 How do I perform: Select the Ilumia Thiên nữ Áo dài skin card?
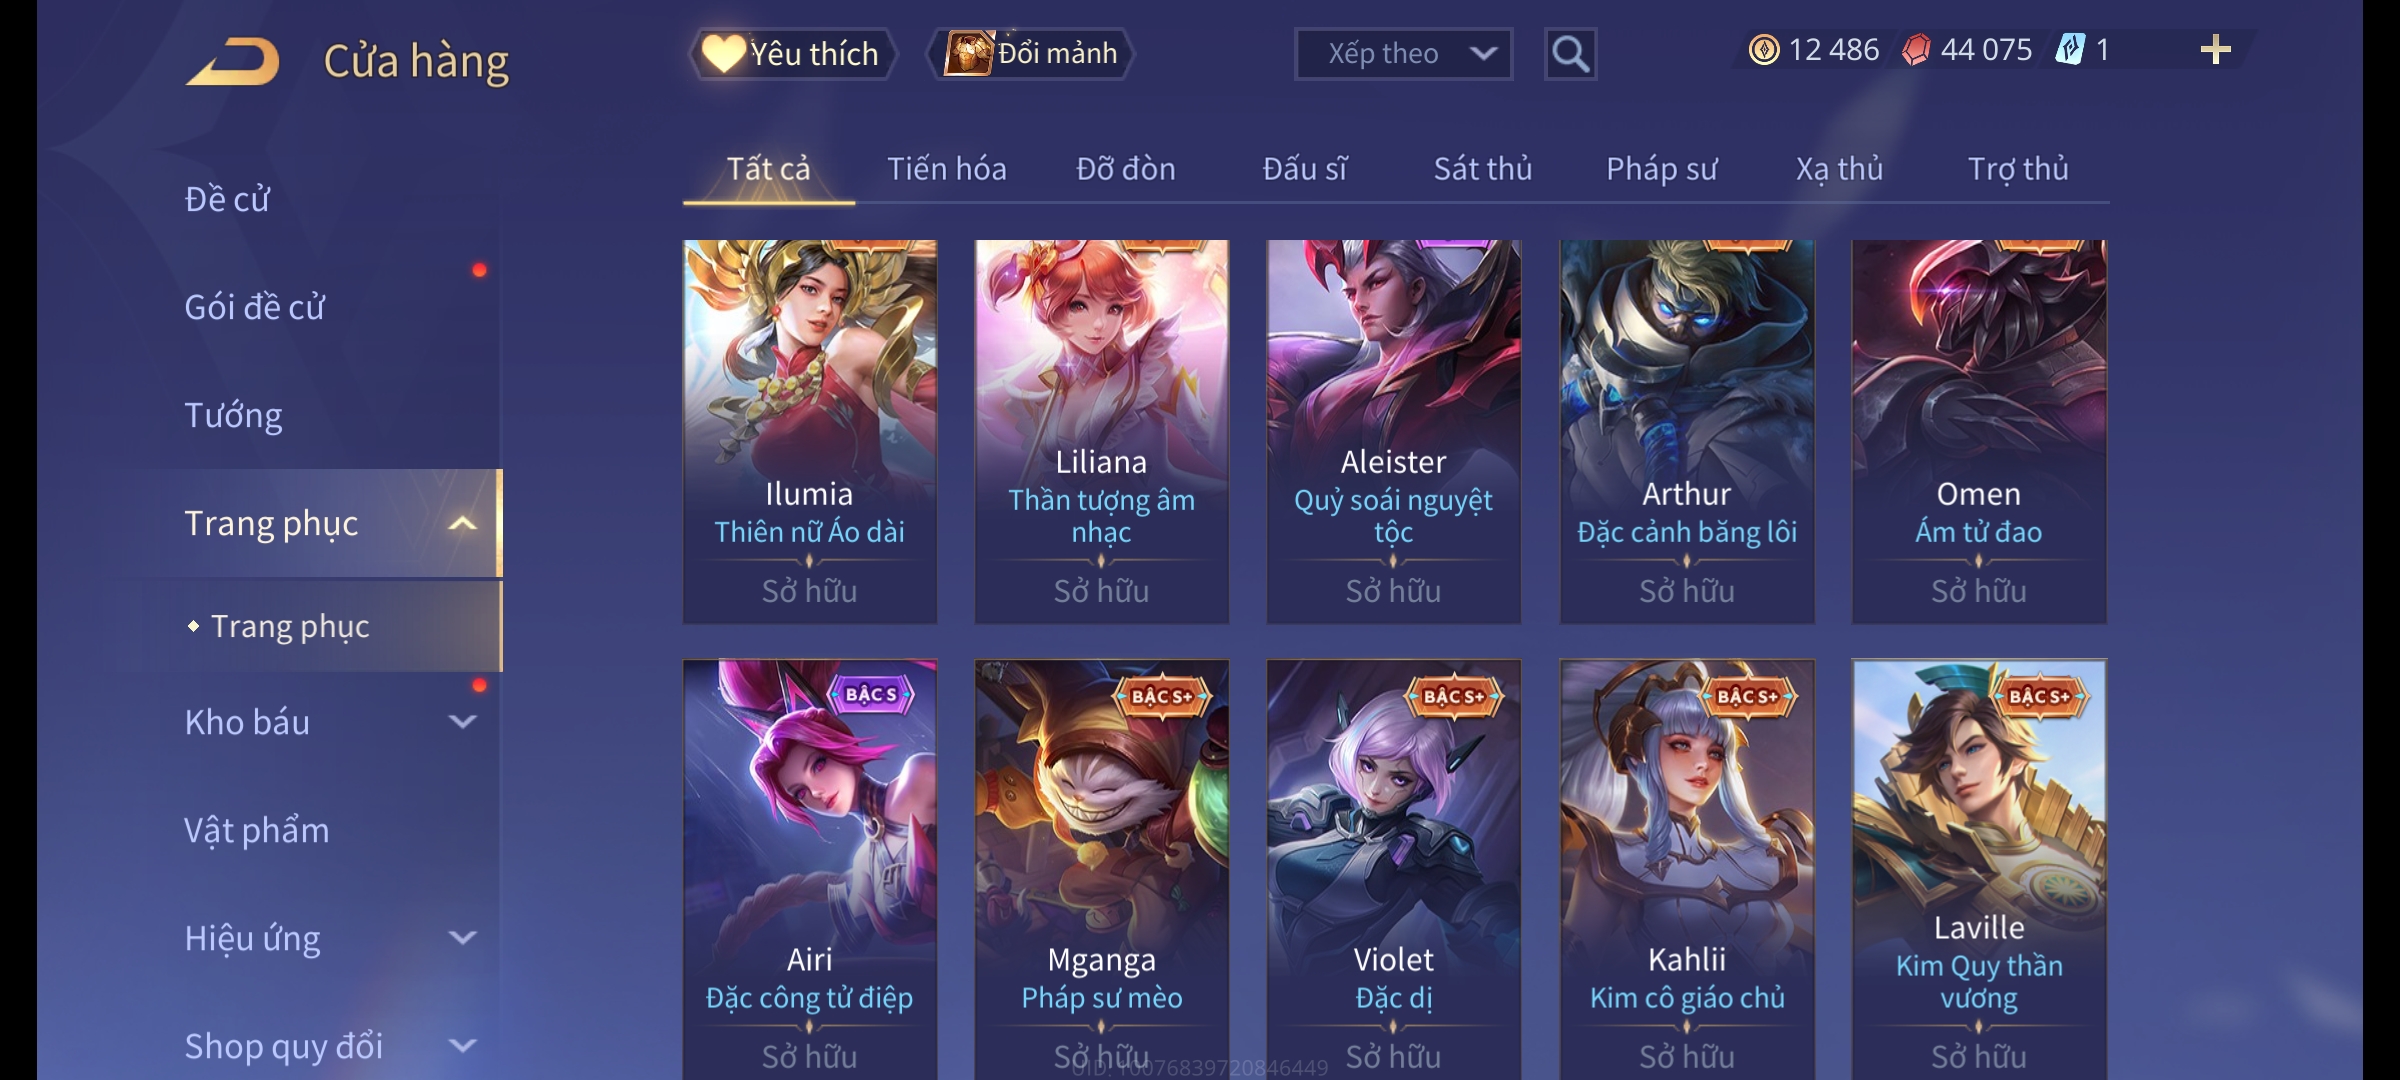click(810, 431)
